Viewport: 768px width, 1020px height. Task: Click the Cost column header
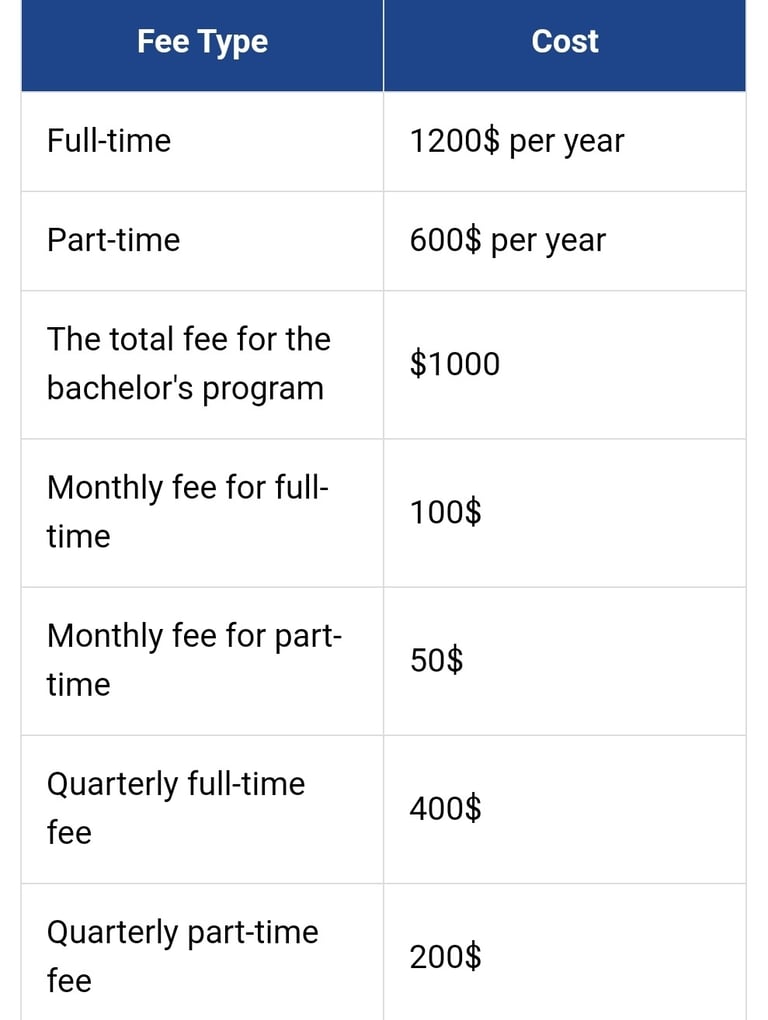565,42
